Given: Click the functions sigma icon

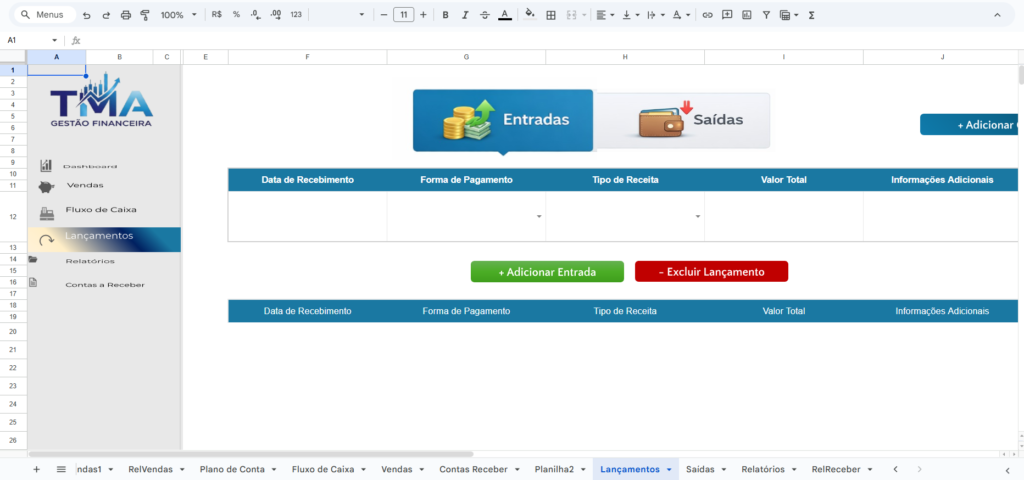Looking at the screenshot, I should click(x=811, y=15).
